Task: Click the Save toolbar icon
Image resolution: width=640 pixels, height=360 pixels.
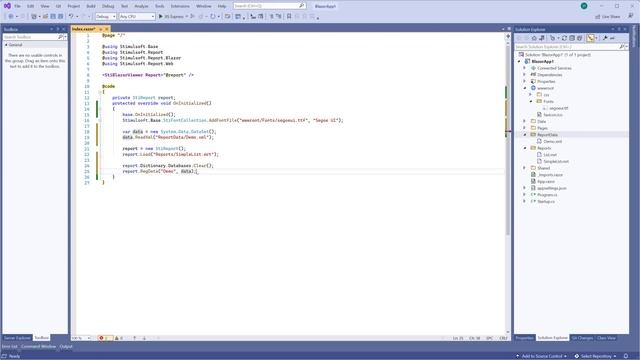Action: pos(53,16)
